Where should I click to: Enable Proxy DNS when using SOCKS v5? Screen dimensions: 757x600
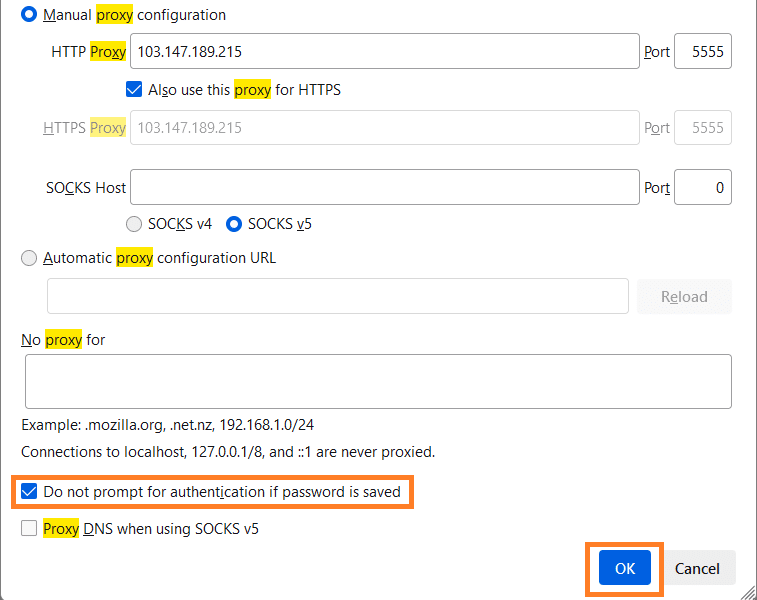point(29,529)
